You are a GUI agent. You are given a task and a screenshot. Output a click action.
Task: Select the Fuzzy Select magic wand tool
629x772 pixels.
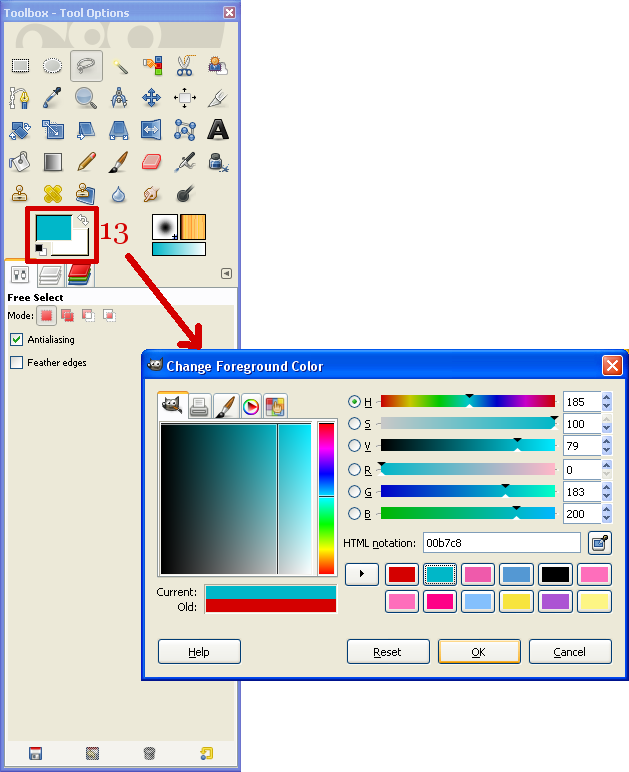[x=119, y=65]
